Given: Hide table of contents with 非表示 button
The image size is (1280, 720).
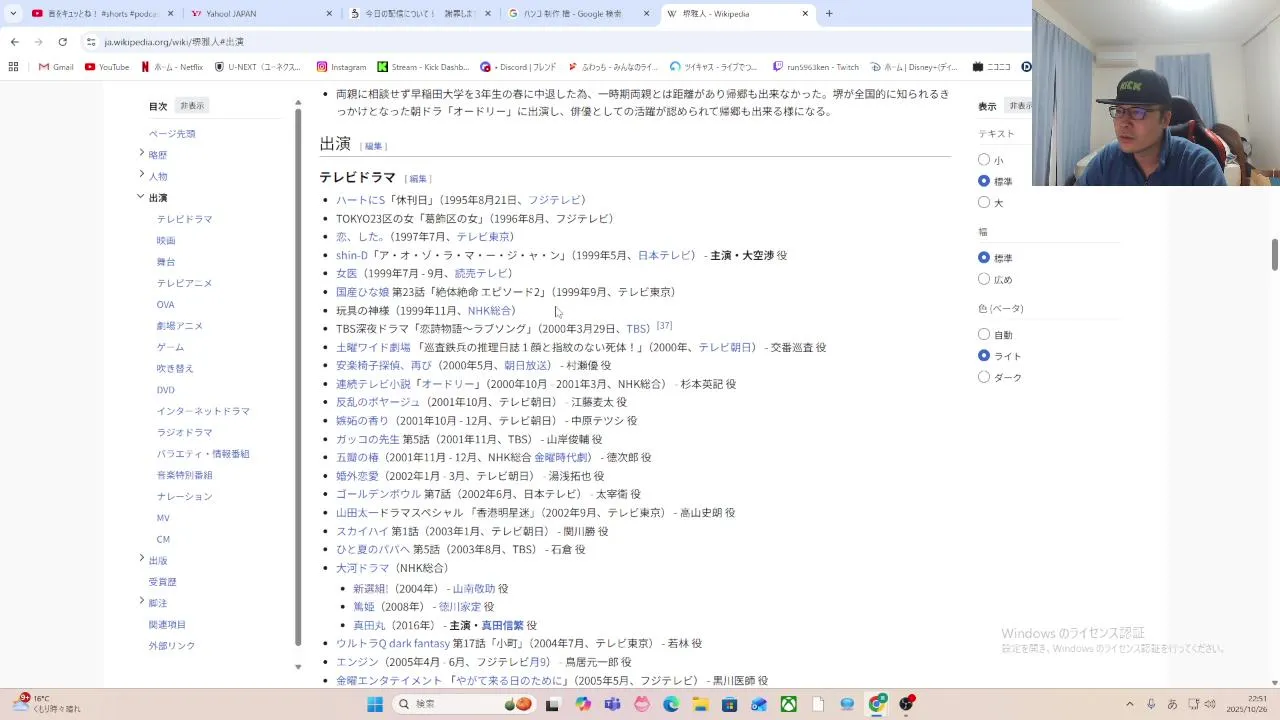Looking at the screenshot, I should pyautogui.click(x=192, y=106).
